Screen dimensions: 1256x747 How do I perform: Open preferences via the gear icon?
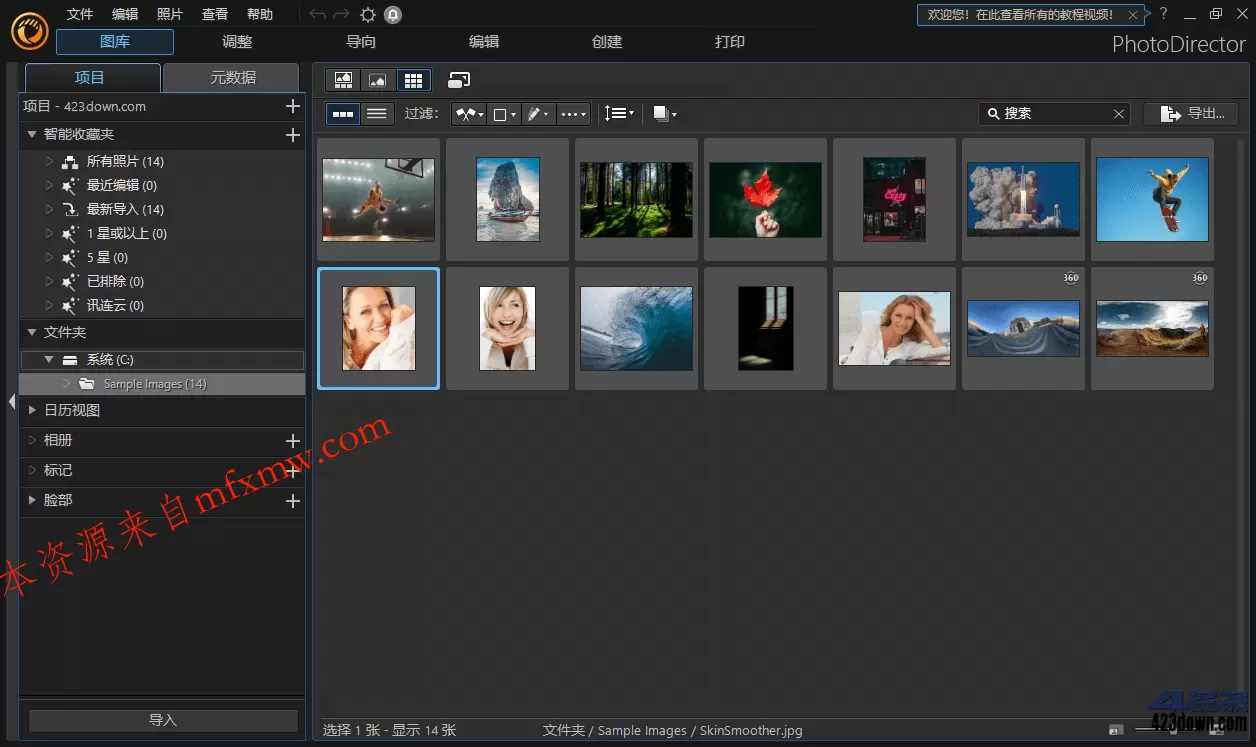pyautogui.click(x=368, y=14)
